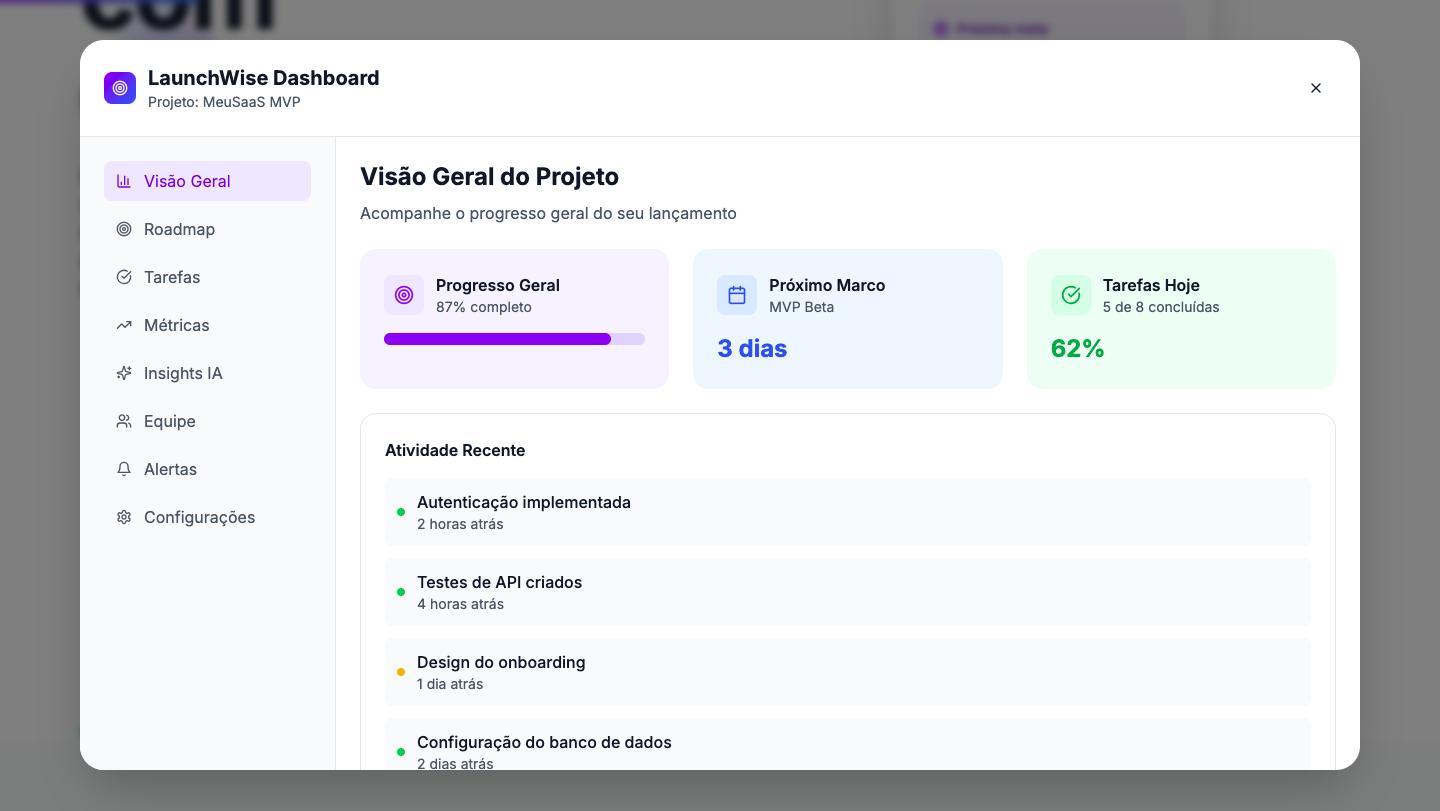Click the "Próximo Marco" card title
Screen dimensions: 1440x811
[x=827, y=285]
